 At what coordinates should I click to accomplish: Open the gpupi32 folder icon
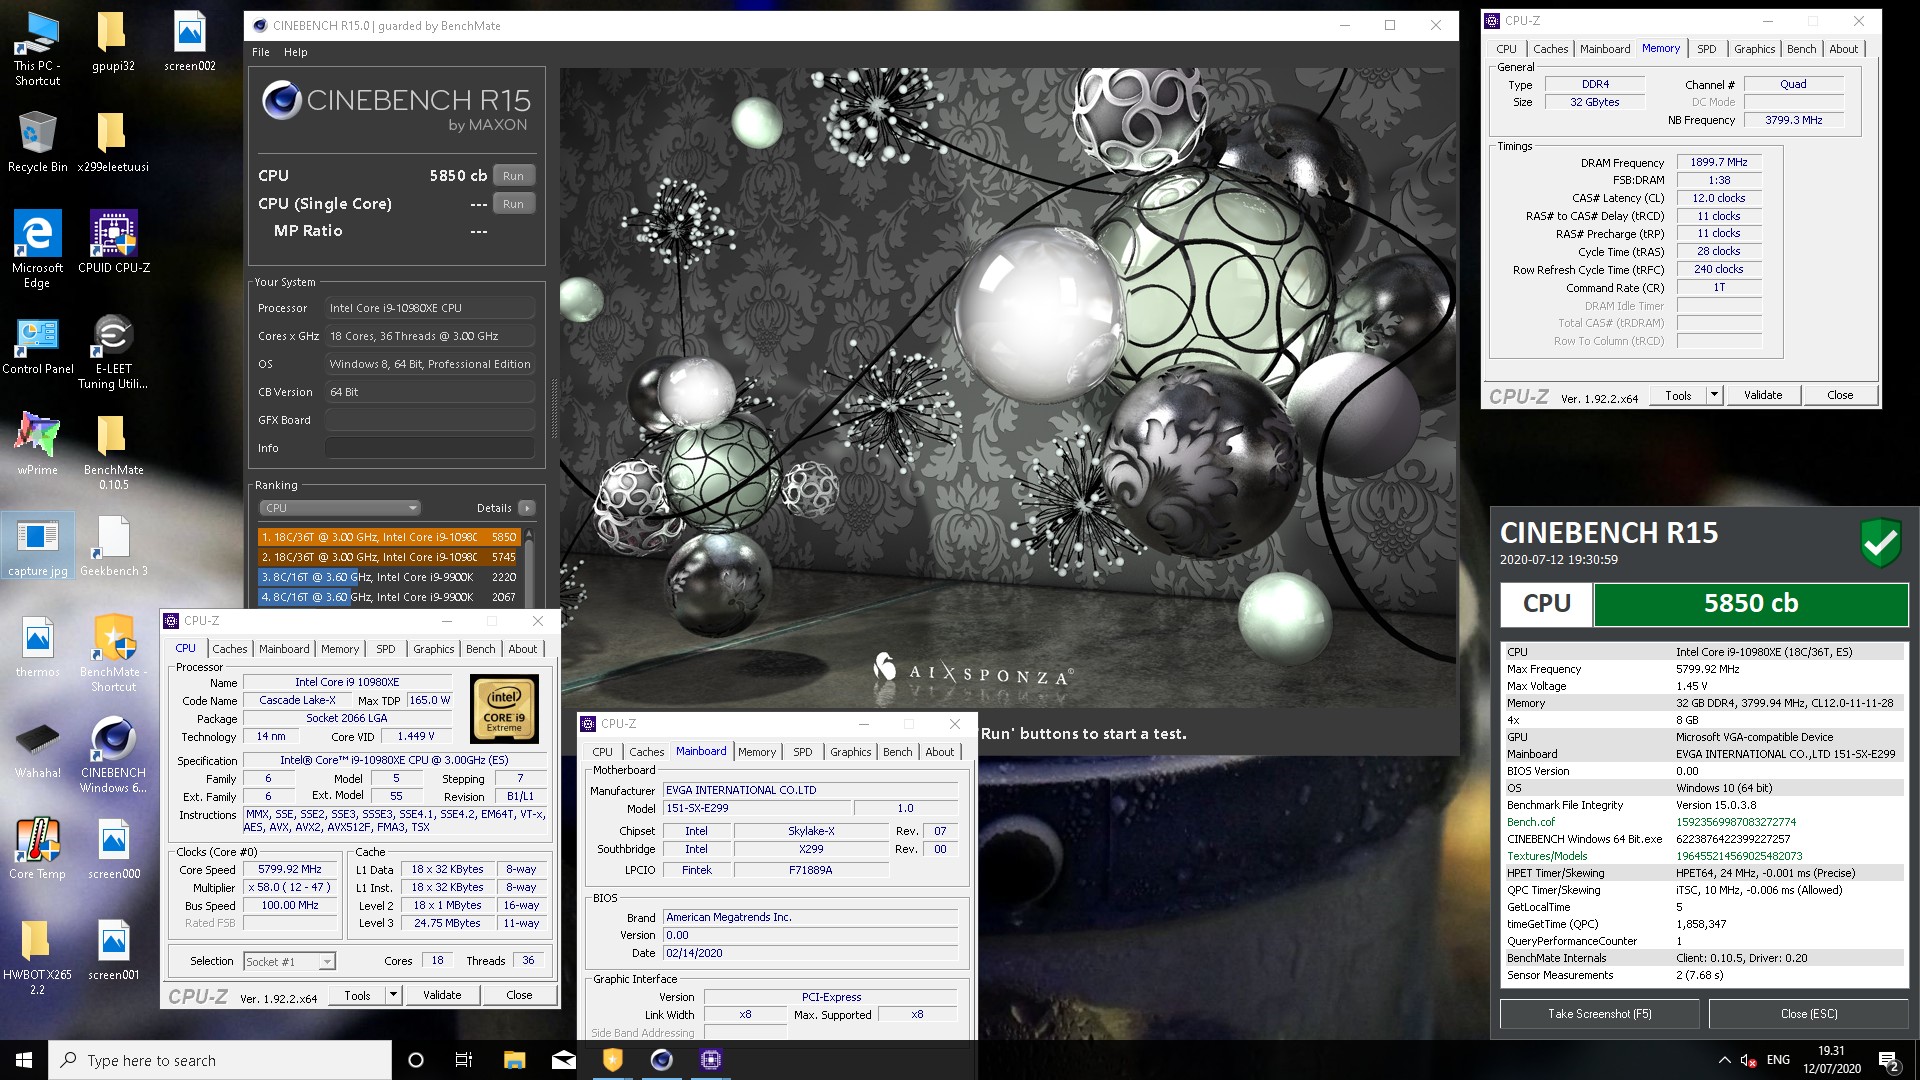coord(113,42)
